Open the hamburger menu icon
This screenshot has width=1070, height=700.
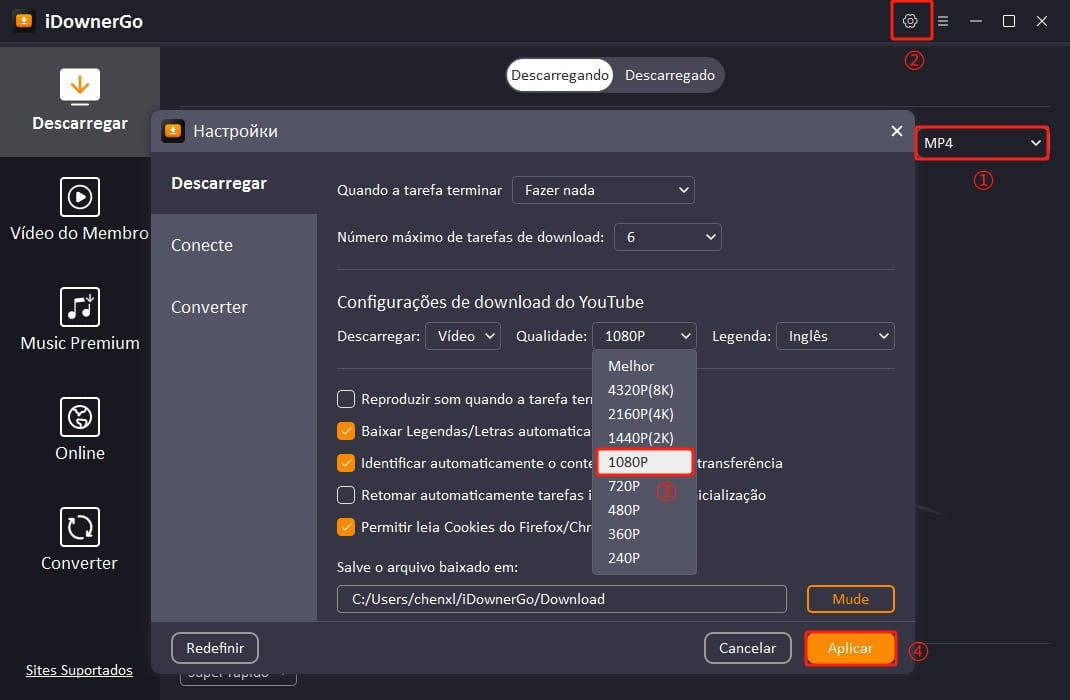tap(943, 21)
